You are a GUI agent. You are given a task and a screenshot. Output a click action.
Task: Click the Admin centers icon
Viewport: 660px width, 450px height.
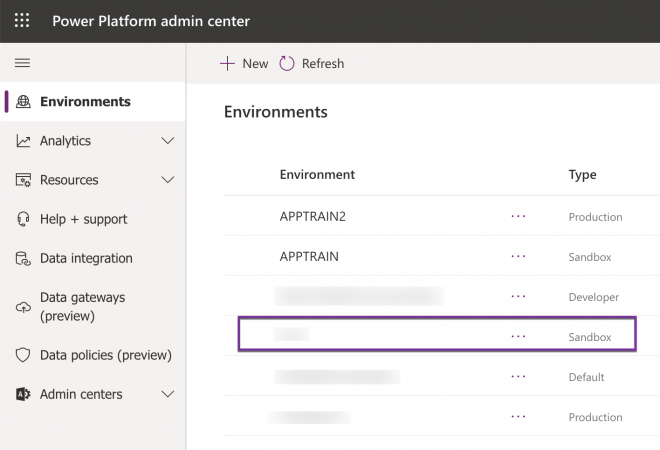pos(23,394)
